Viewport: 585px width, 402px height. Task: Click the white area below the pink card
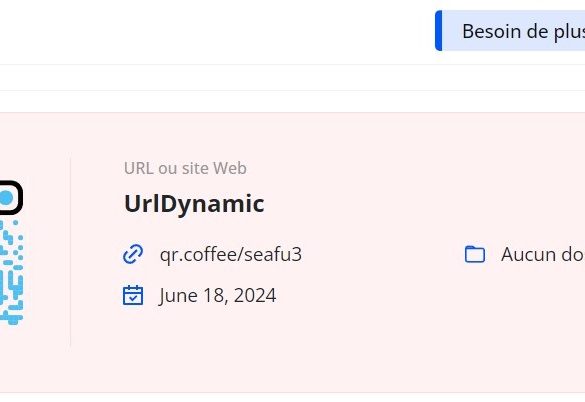pos(292,398)
